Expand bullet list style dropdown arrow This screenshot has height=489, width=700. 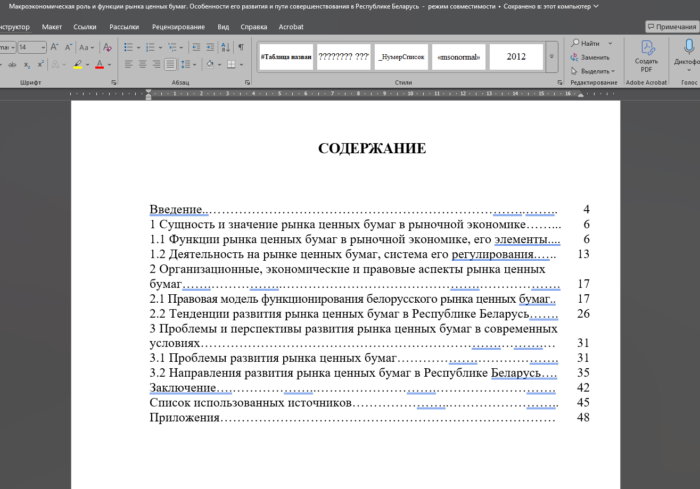[138, 47]
